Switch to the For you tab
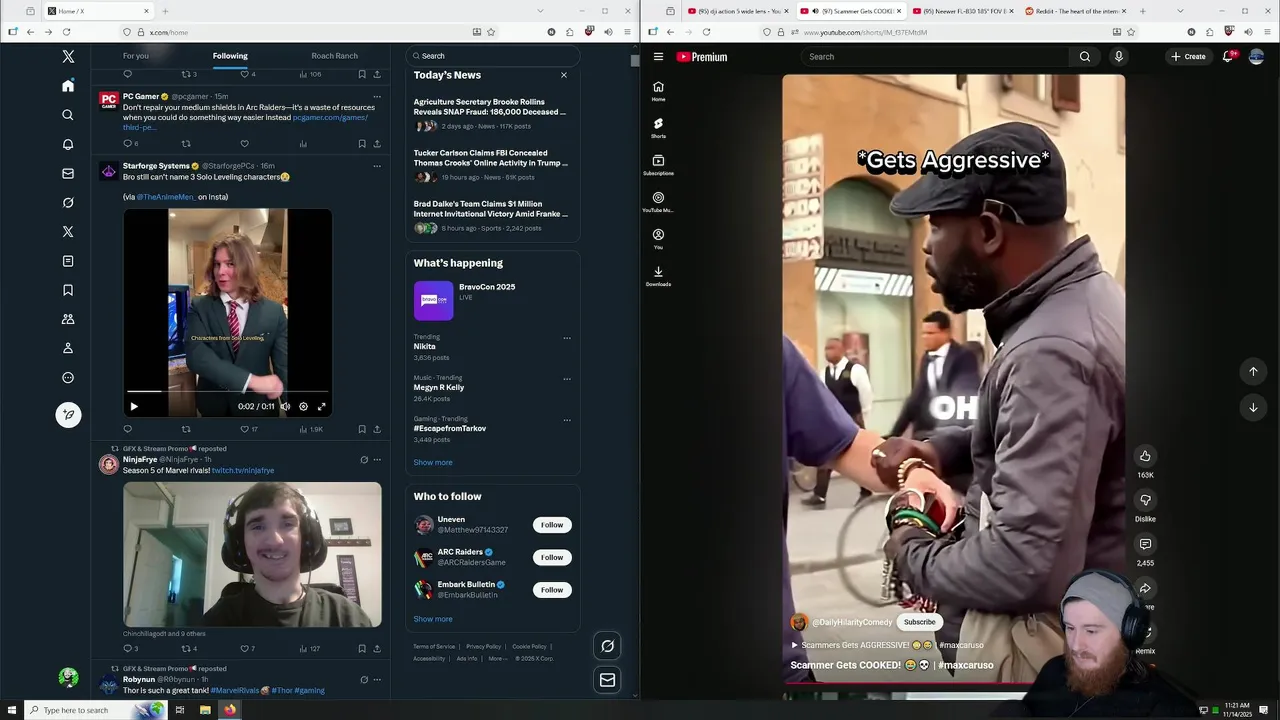 [x=136, y=56]
